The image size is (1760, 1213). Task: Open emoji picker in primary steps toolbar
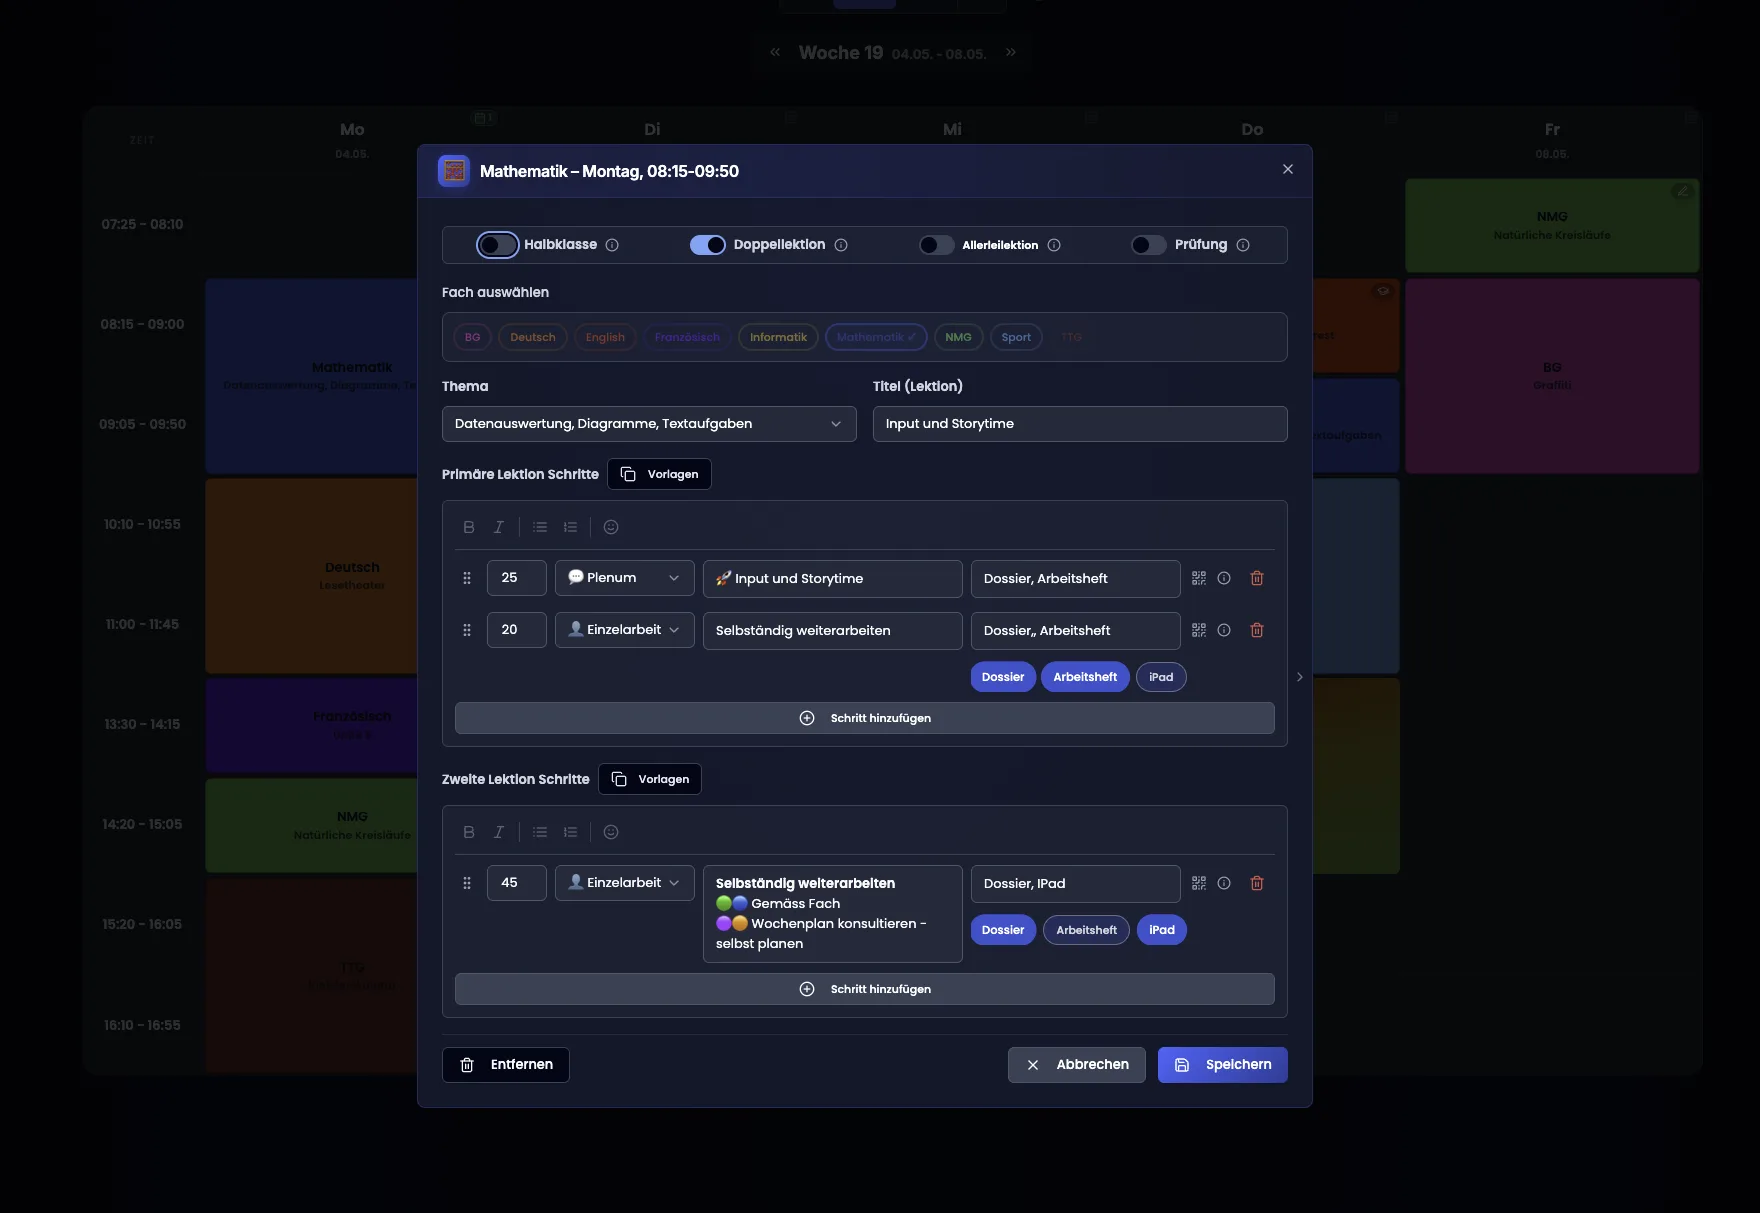pyautogui.click(x=611, y=527)
